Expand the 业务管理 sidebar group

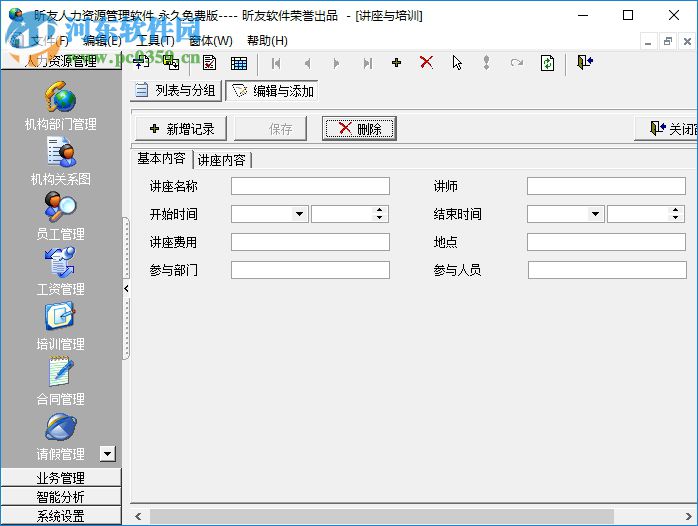pos(61,478)
